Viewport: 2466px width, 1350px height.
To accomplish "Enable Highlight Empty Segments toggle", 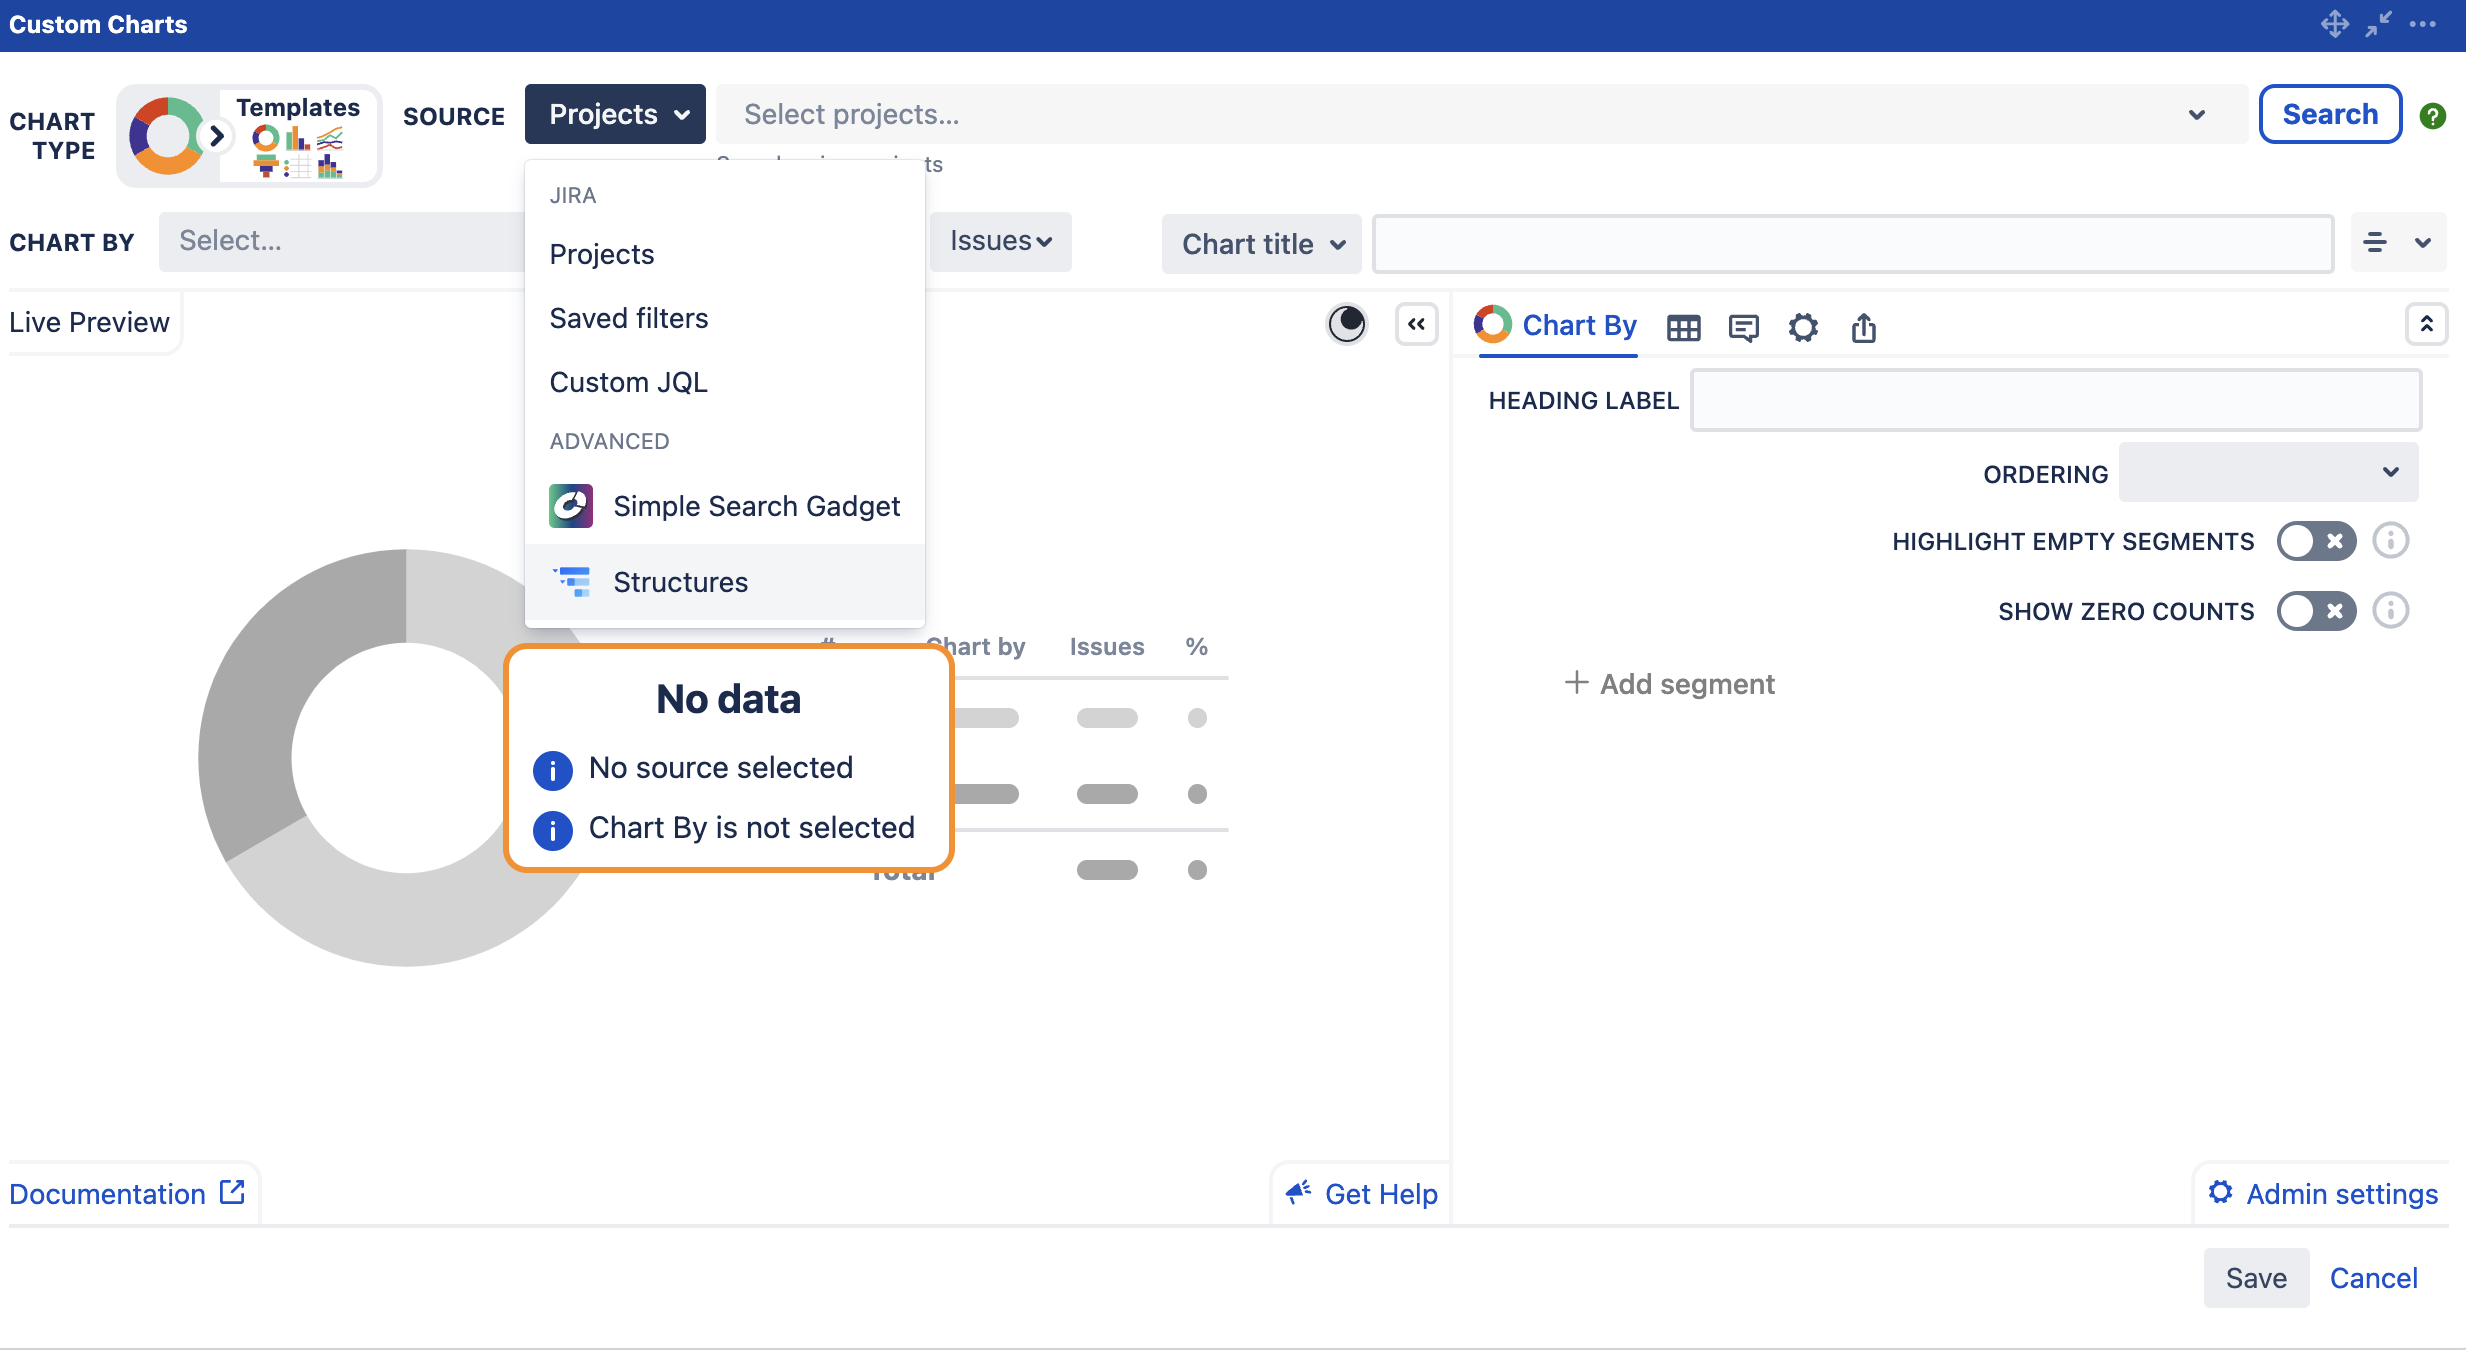I will point(2315,541).
